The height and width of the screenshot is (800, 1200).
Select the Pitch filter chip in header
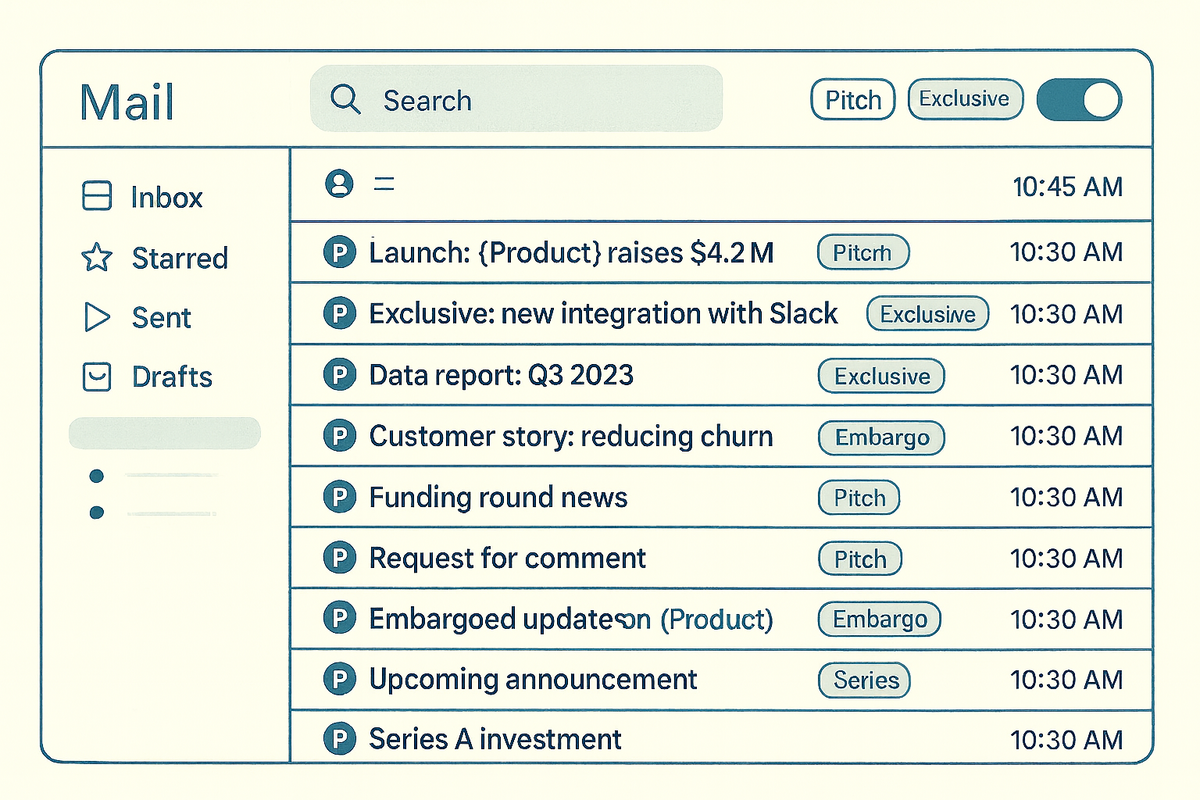(x=852, y=100)
